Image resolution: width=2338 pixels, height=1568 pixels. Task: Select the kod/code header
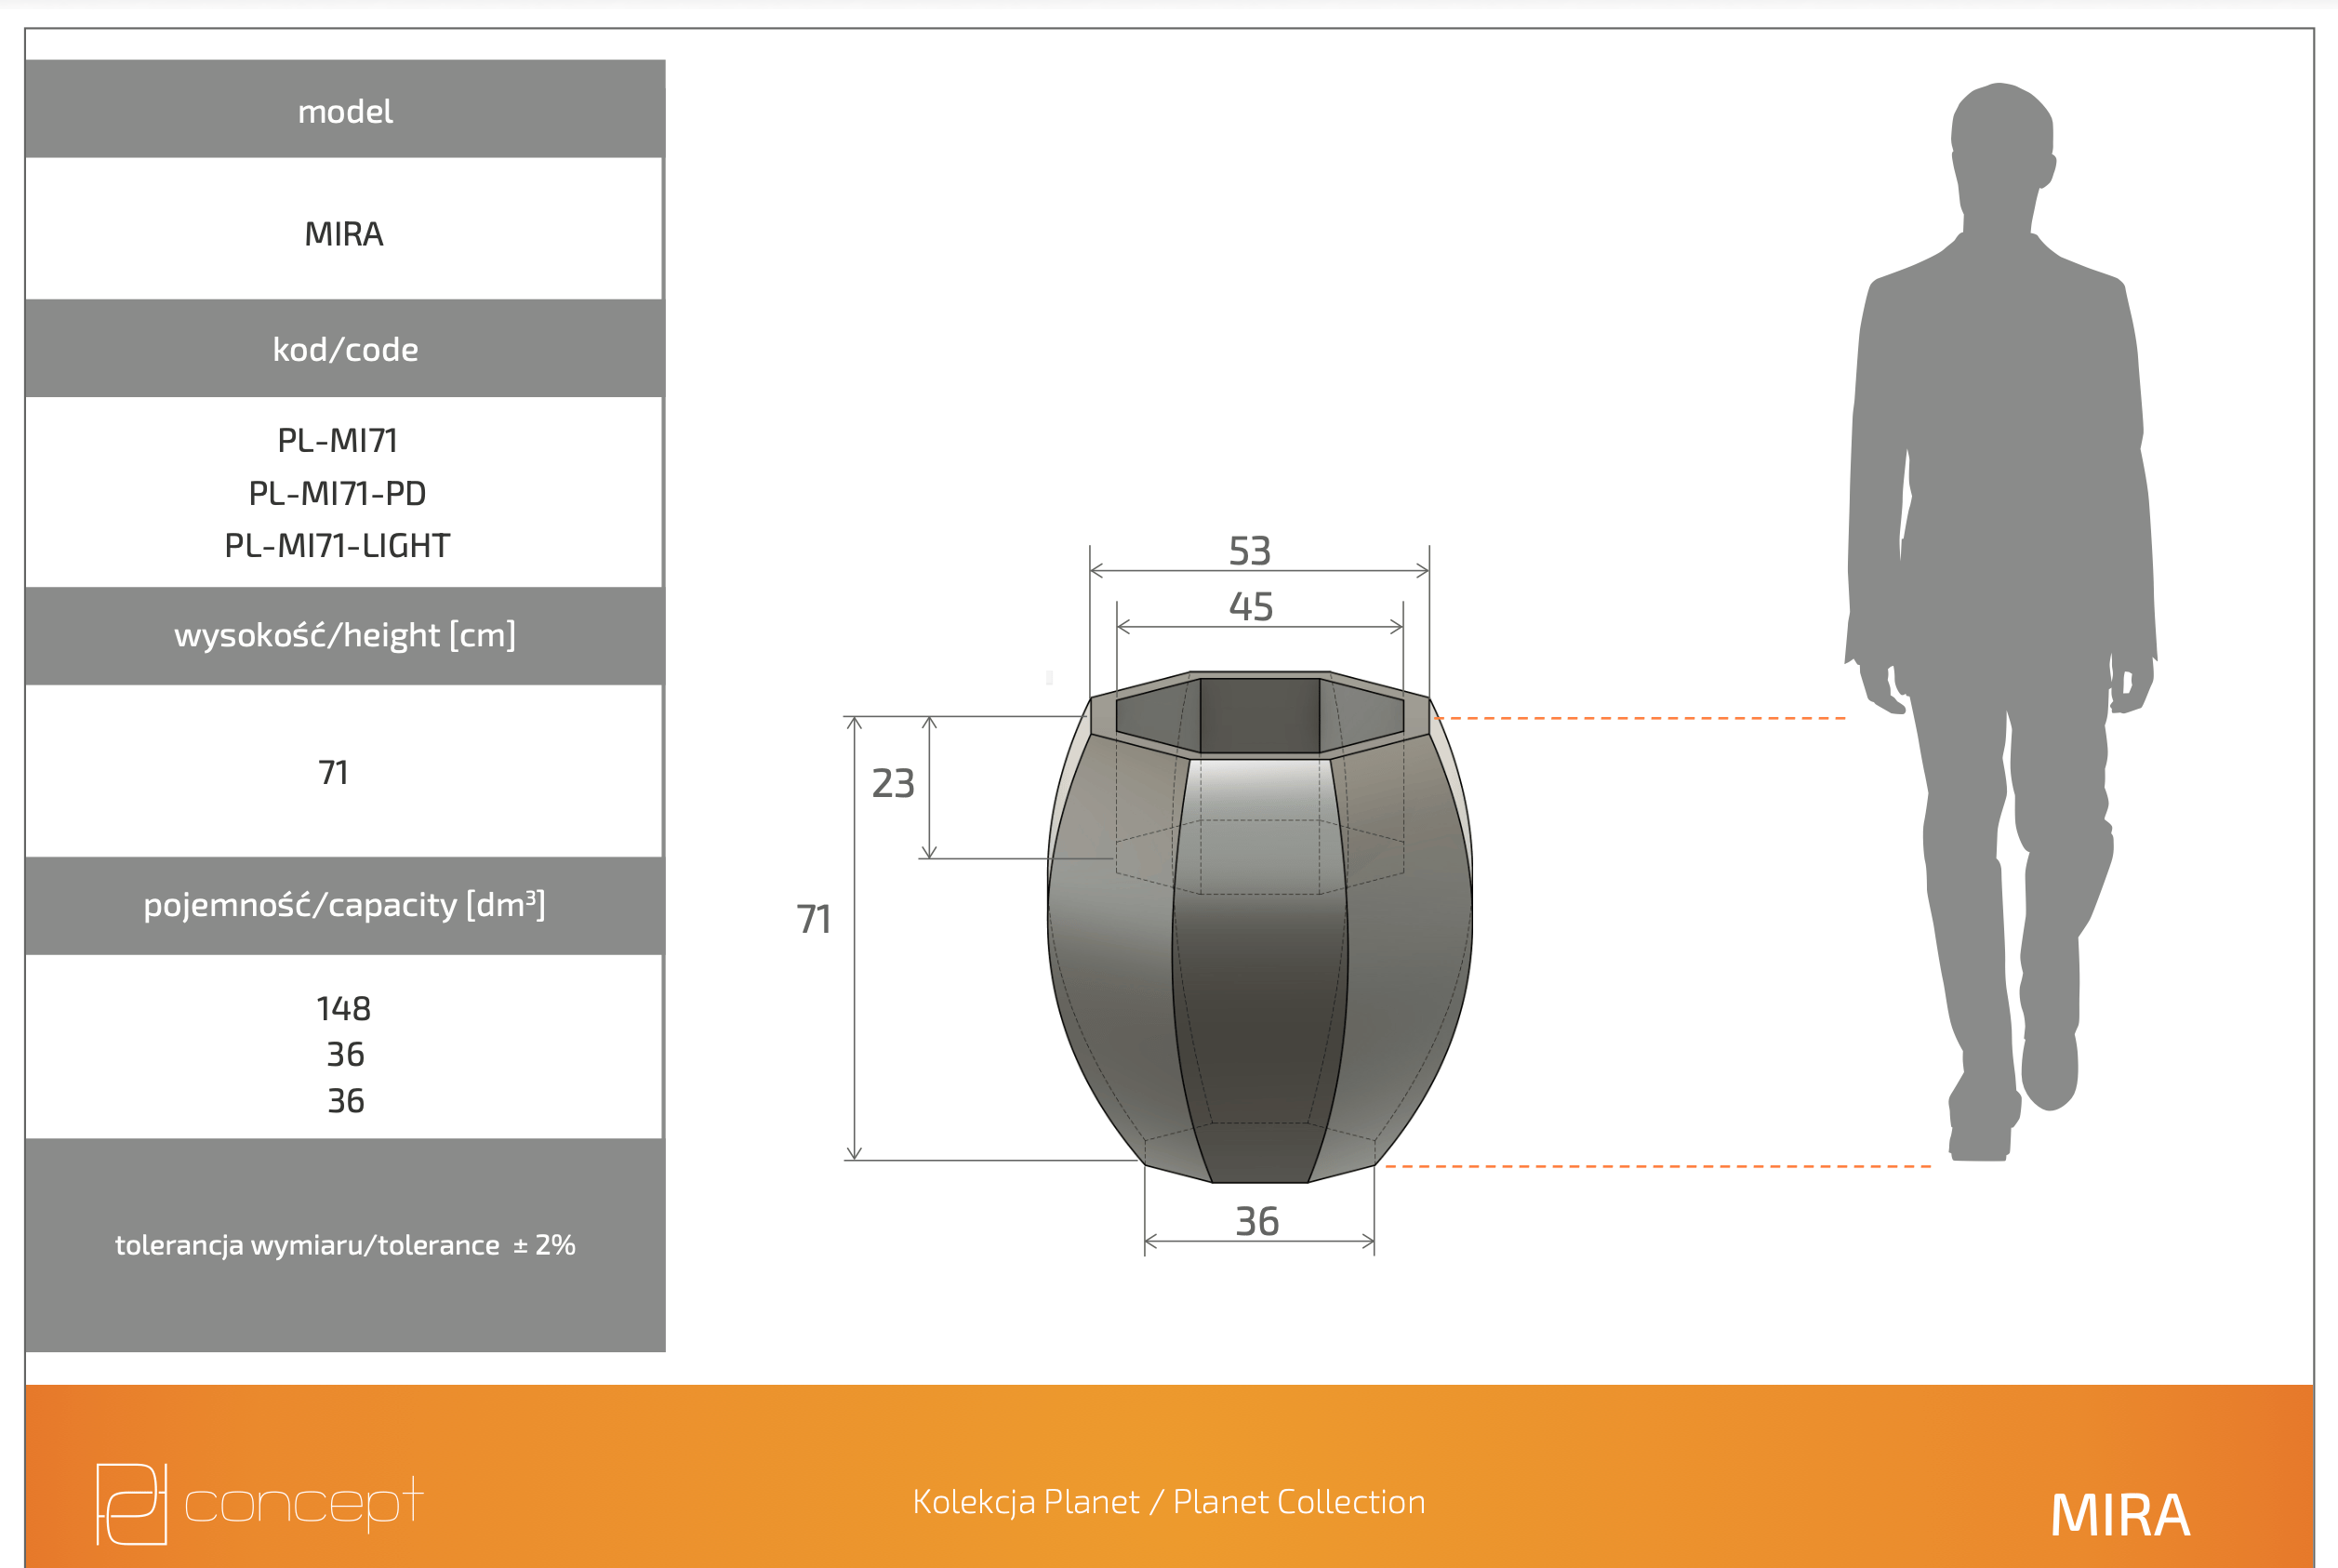pyautogui.click(x=345, y=348)
